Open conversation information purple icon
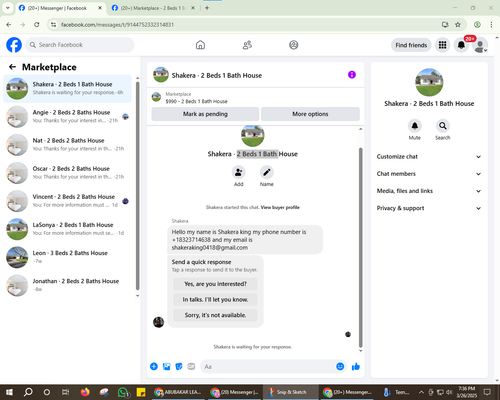 352,75
